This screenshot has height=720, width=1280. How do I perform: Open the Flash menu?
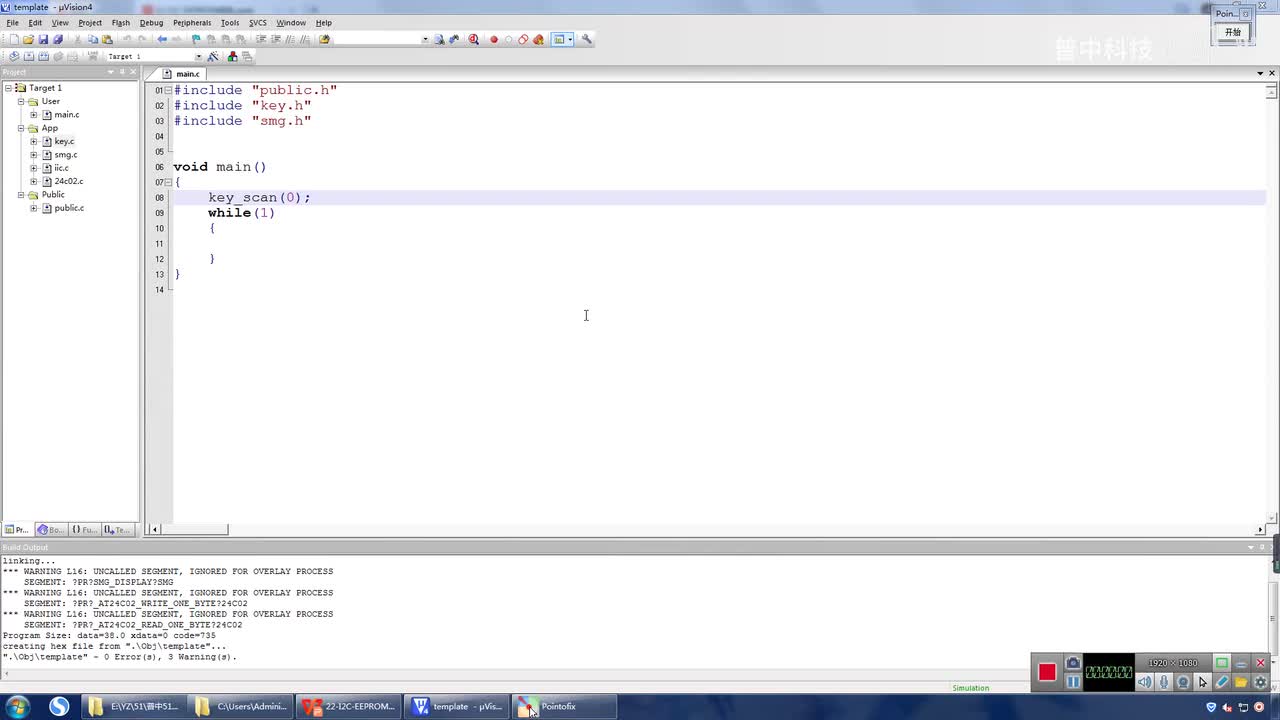click(121, 23)
